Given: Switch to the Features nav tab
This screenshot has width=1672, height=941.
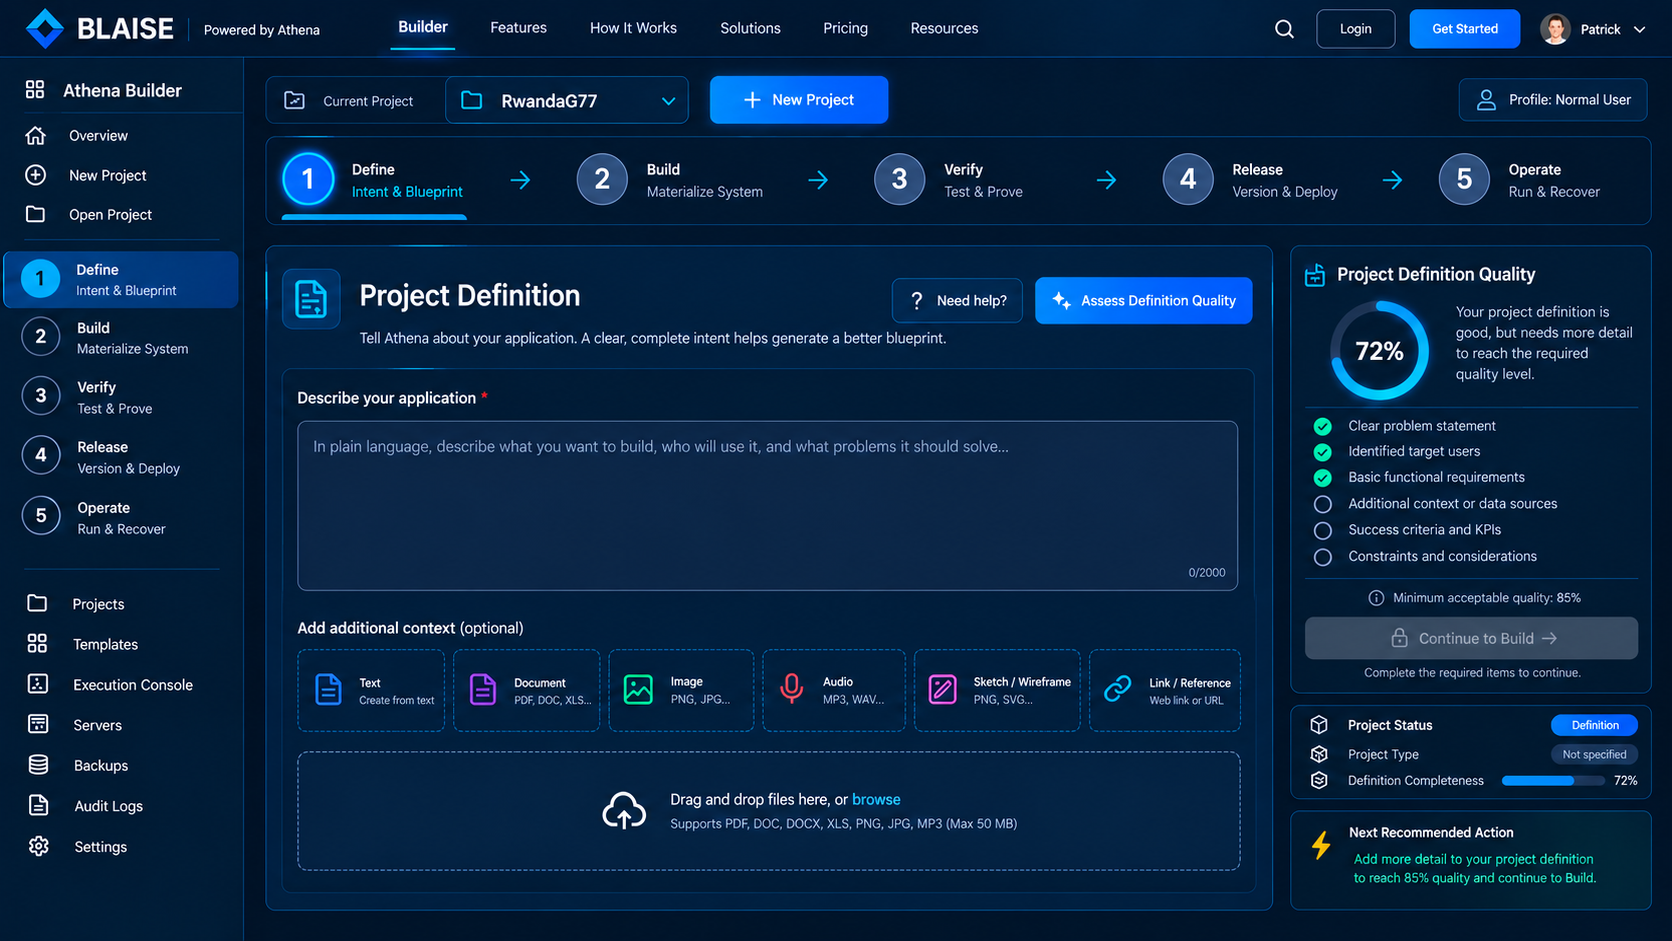Looking at the screenshot, I should point(518,28).
